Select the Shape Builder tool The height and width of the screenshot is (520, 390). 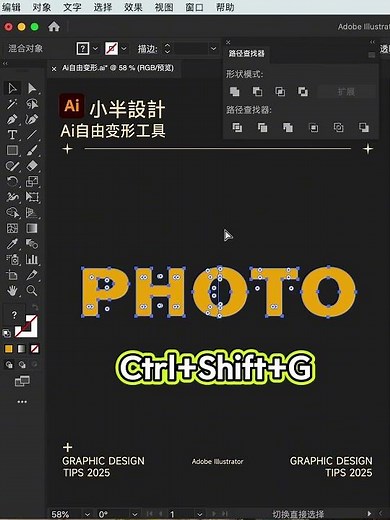[13, 213]
